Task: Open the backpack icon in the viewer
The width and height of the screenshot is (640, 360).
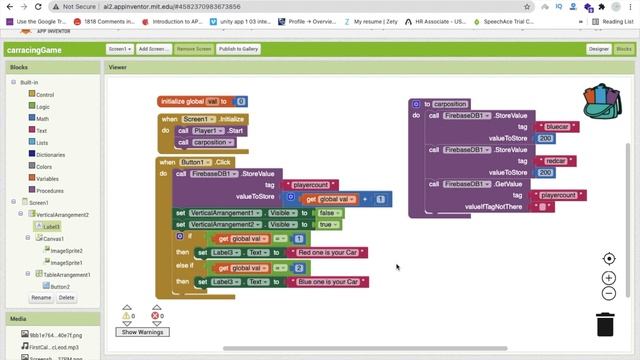Action: point(603,101)
